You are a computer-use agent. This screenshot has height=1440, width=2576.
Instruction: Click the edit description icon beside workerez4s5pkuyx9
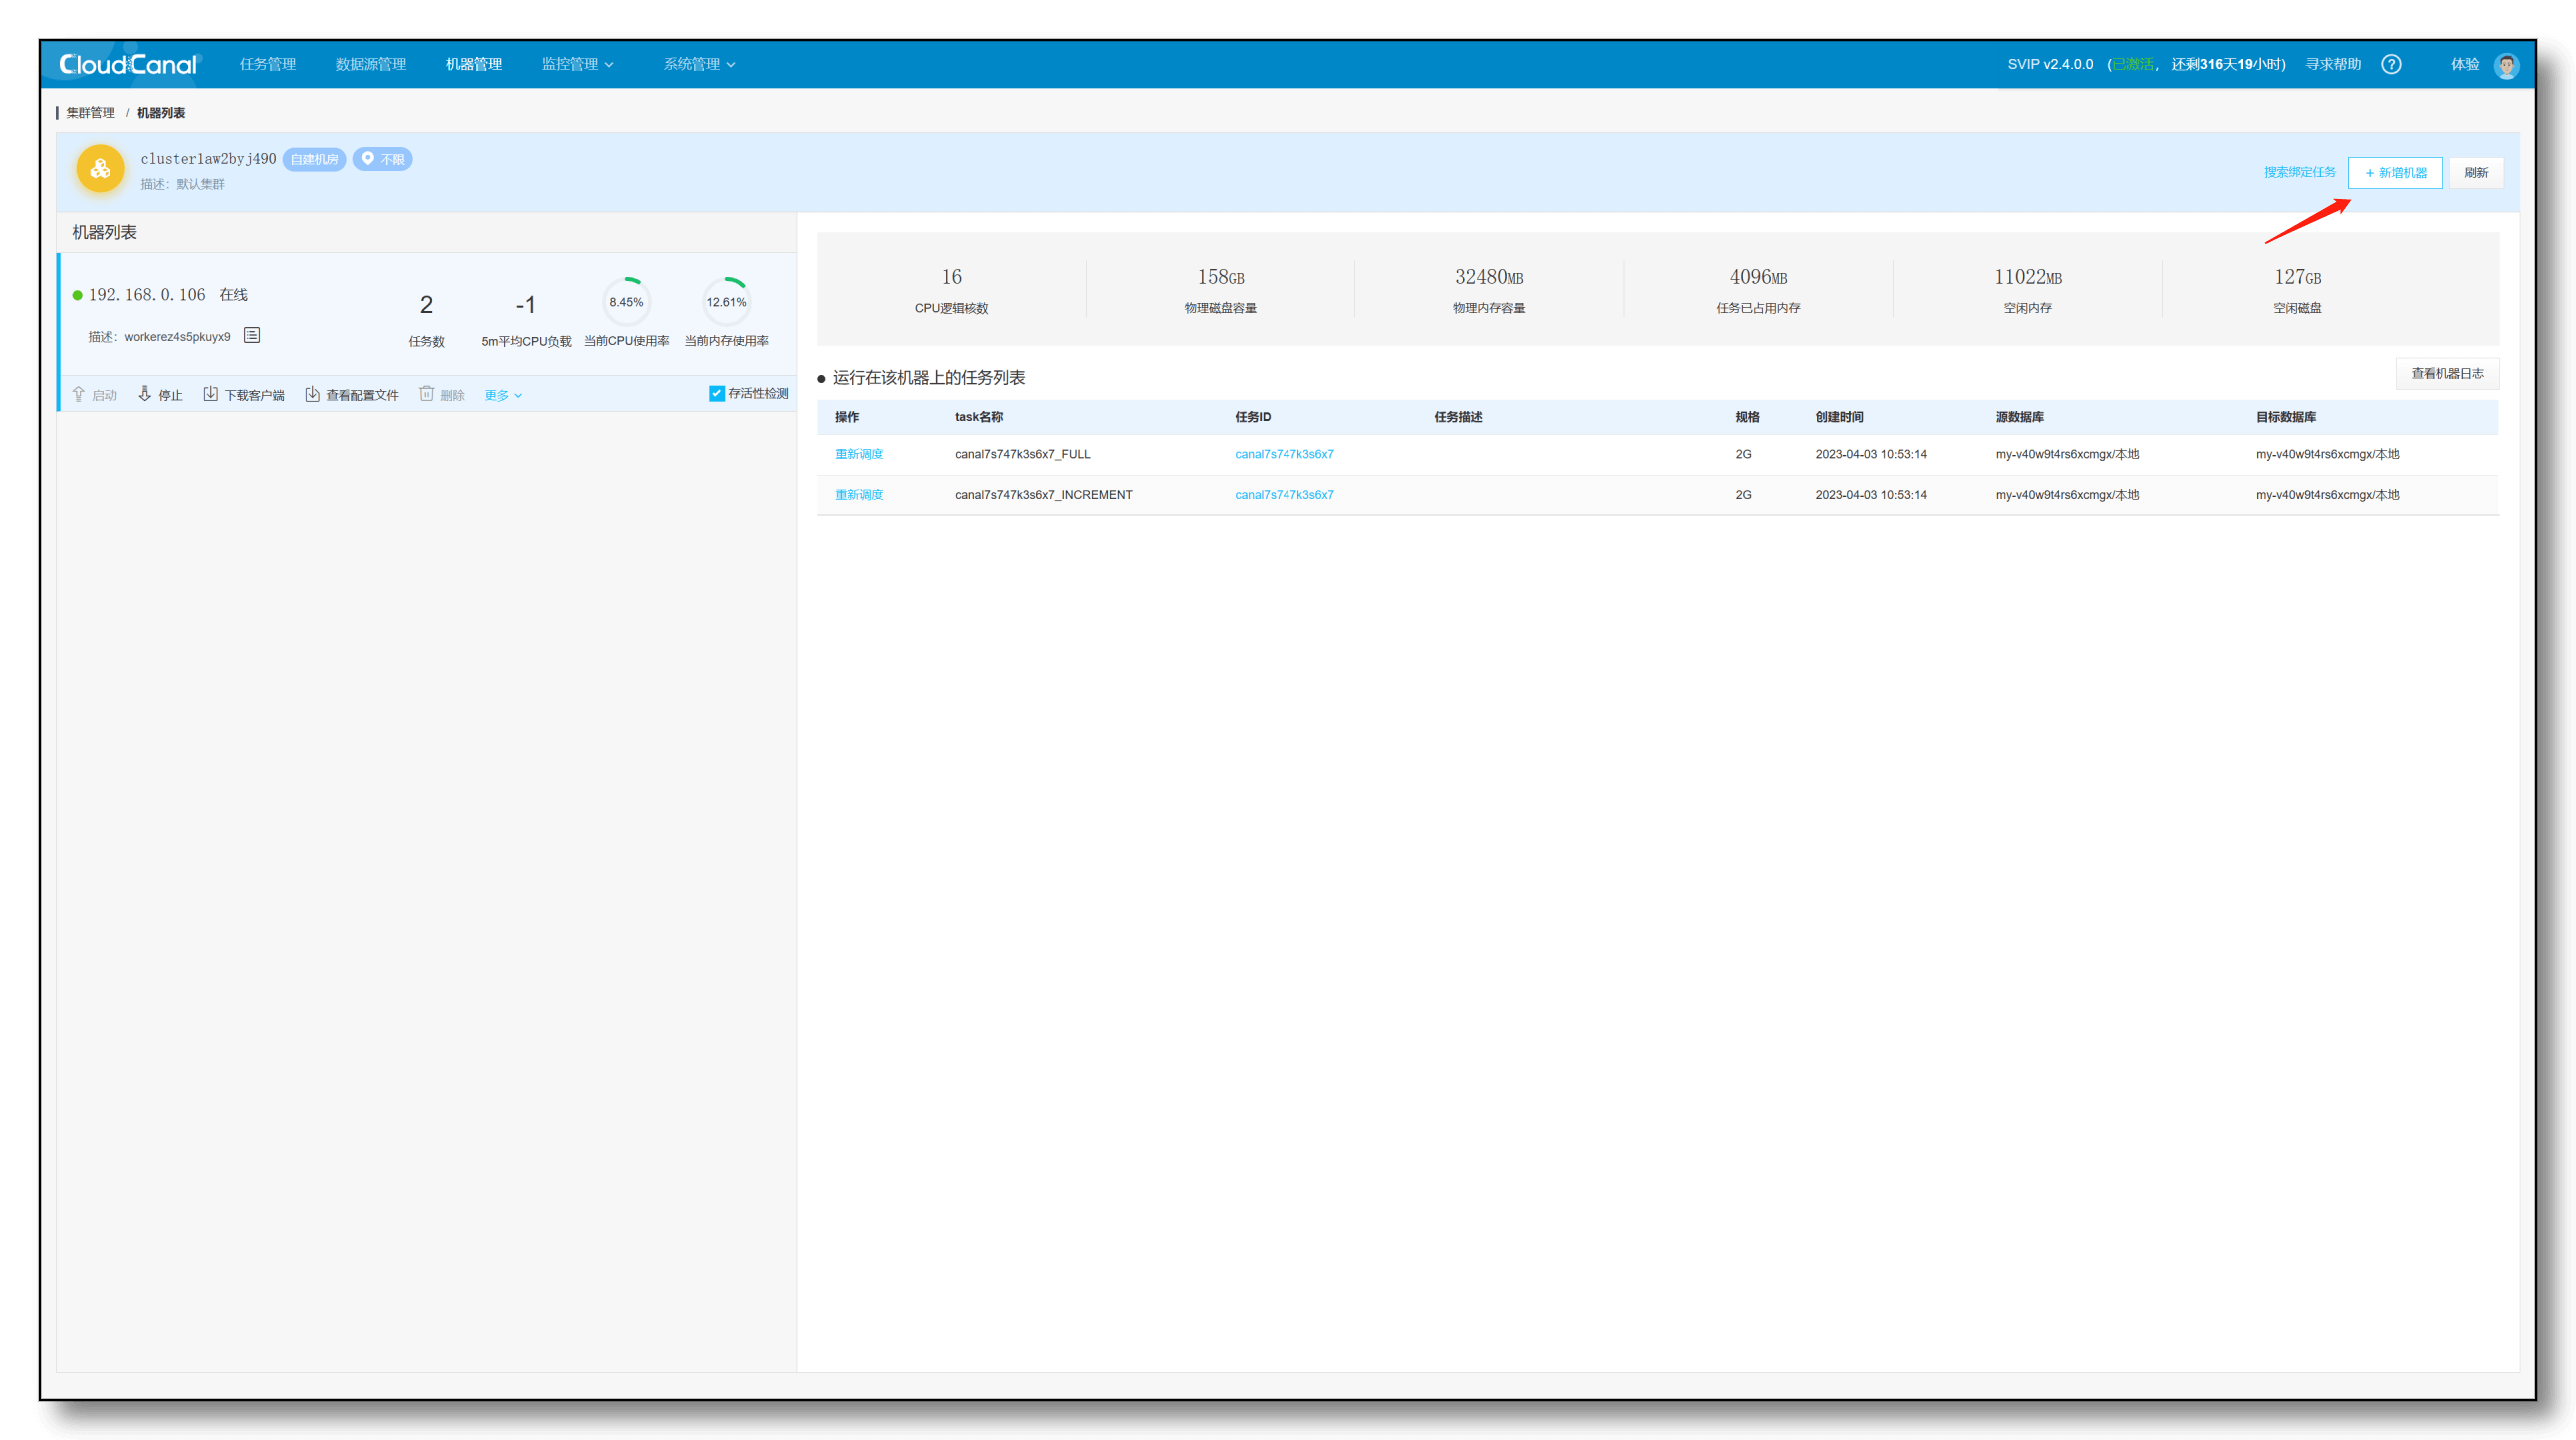pos(252,335)
